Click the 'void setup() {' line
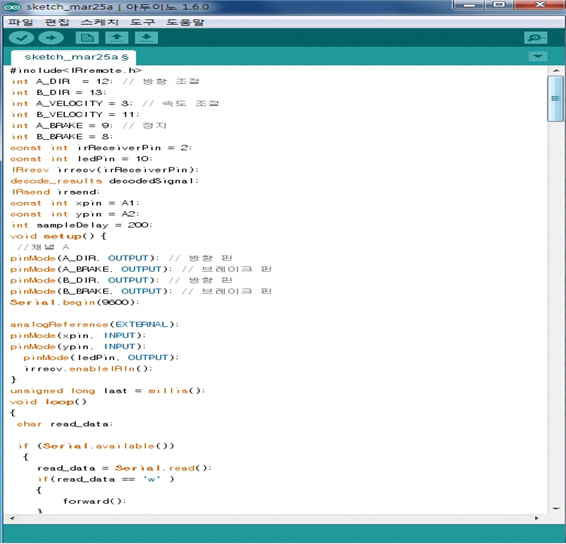The height and width of the screenshot is (544, 566). 58,236
